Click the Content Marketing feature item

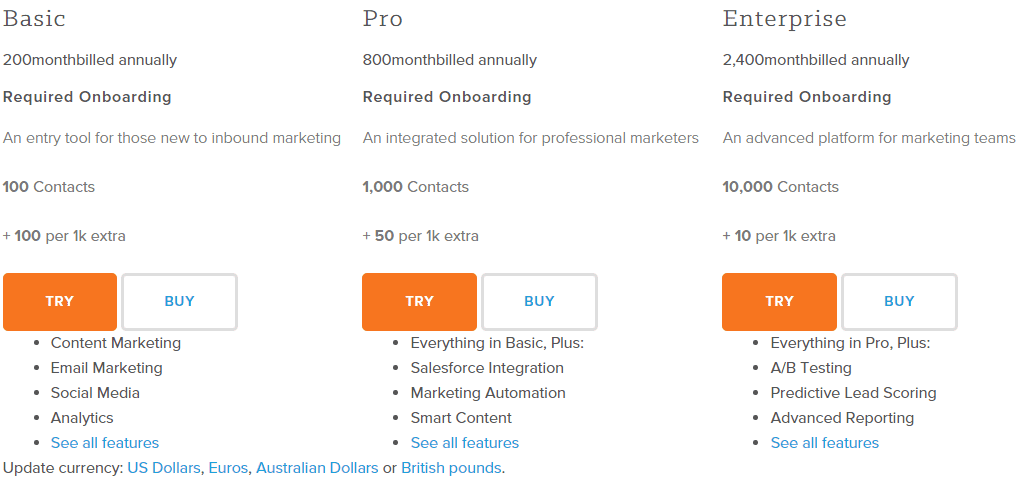point(116,343)
